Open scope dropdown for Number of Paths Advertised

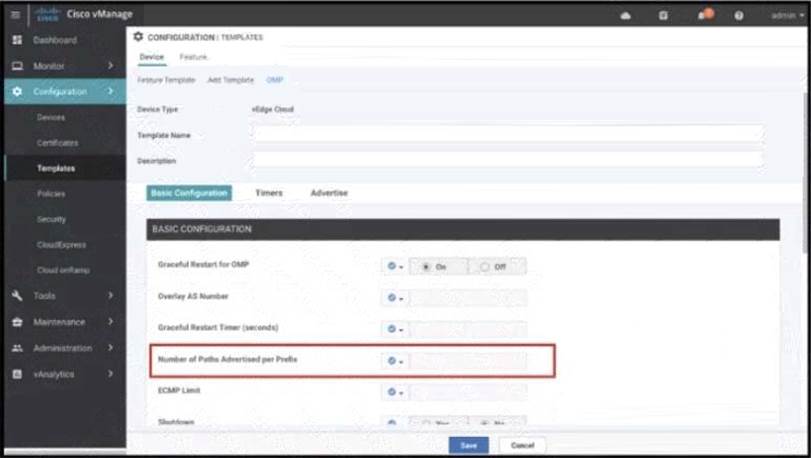[x=394, y=361]
